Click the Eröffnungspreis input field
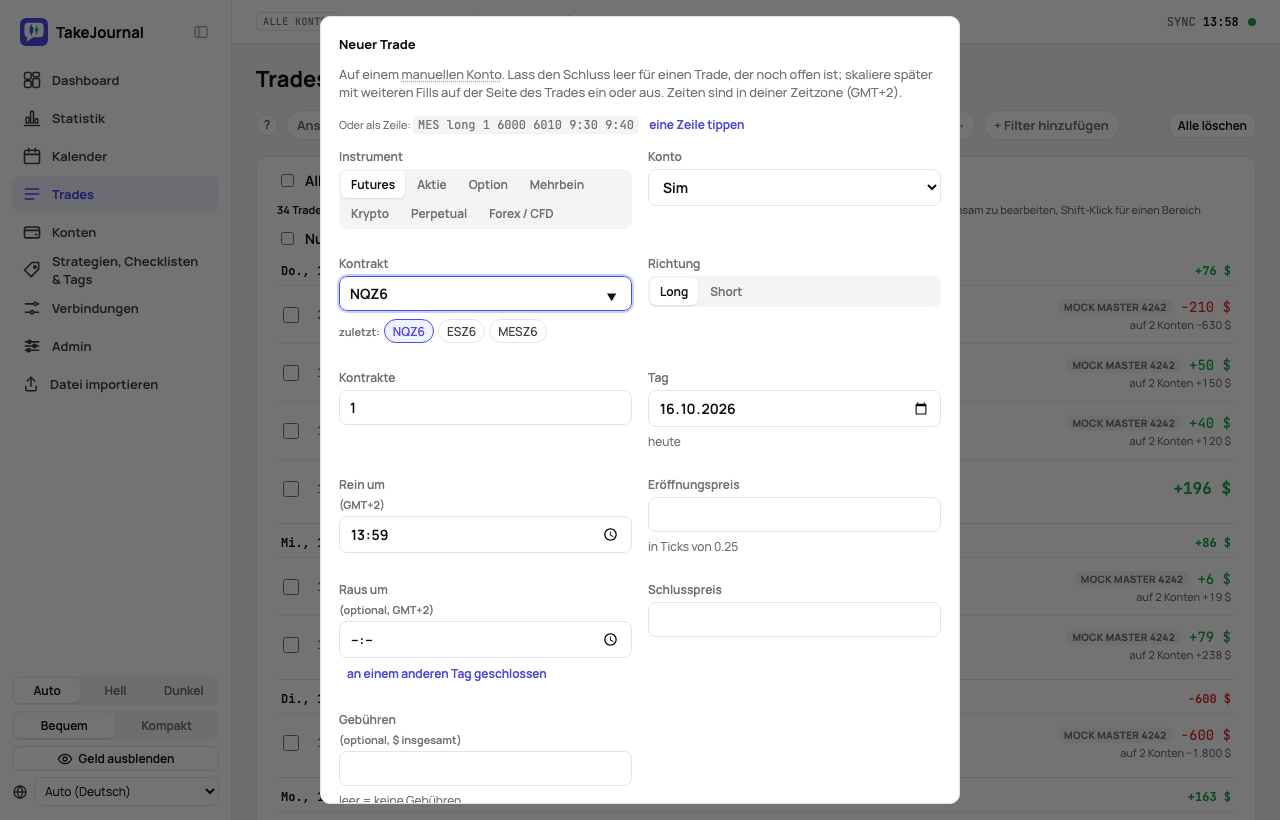 [x=794, y=514]
